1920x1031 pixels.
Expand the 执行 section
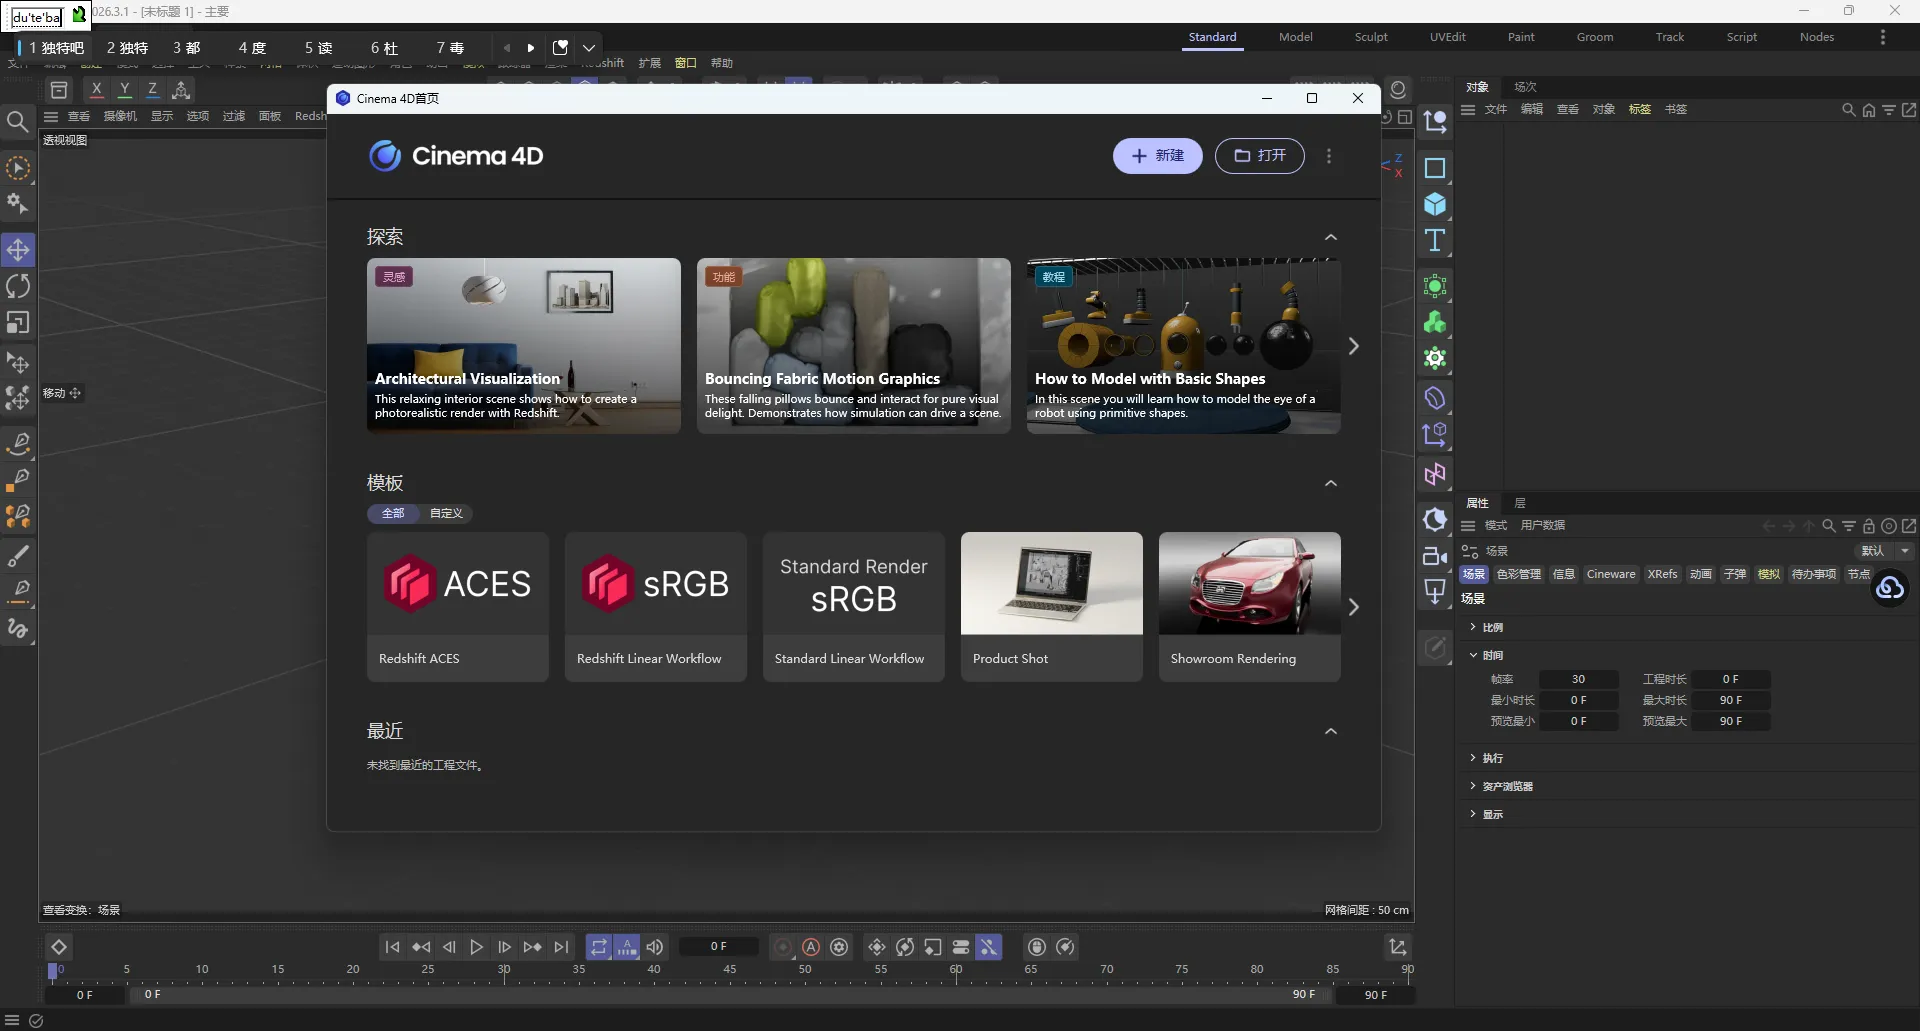click(x=1473, y=758)
